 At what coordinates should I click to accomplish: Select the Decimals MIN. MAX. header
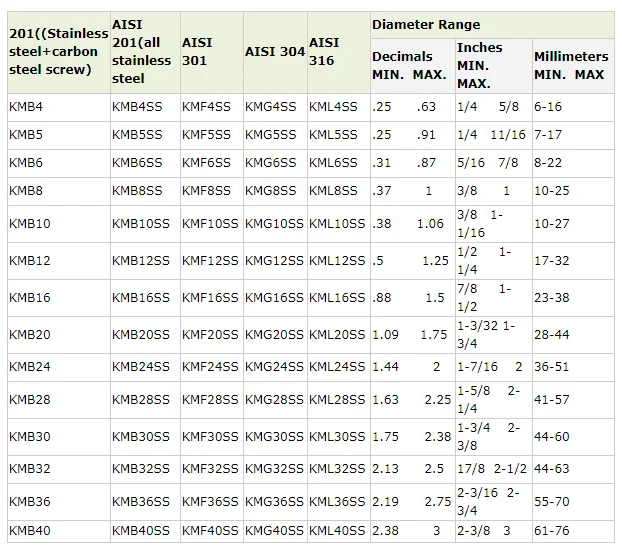[x=409, y=66]
